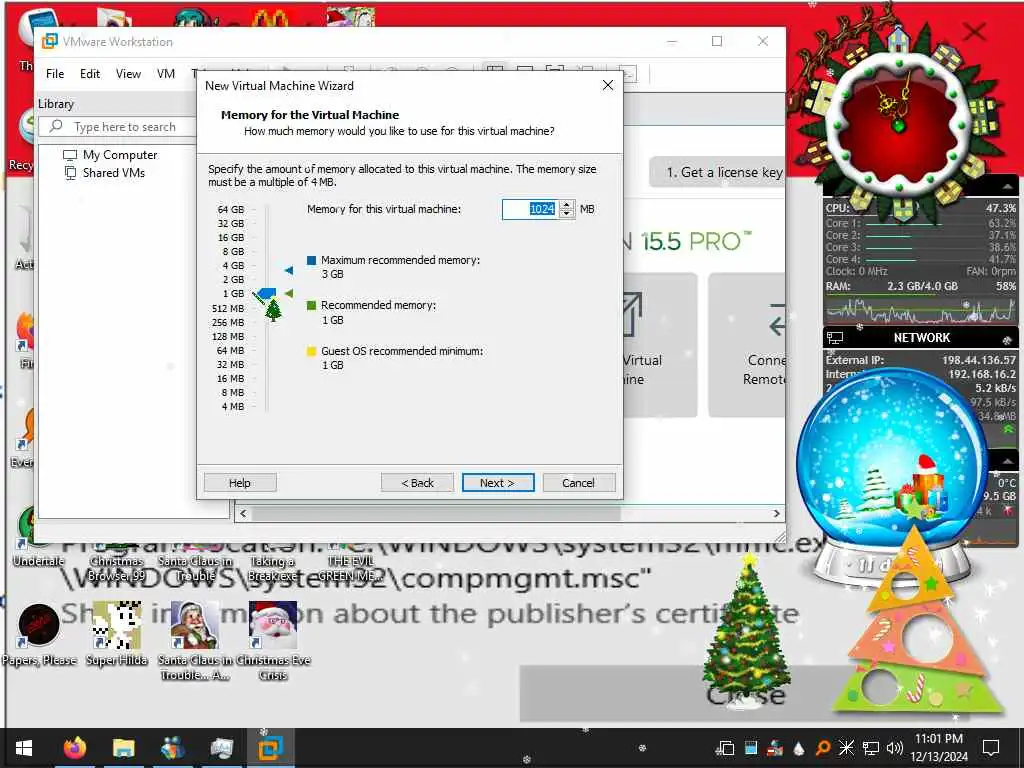Click the 64 GB memory scale label
Image resolution: width=1024 pixels, height=768 pixels.
click(231, 210)
